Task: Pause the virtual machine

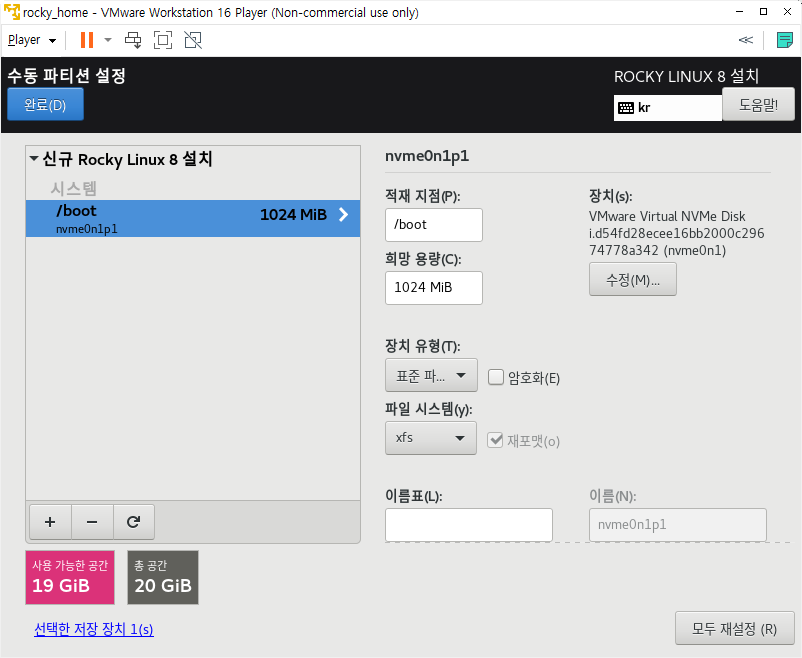Action: (x=87, y=40)
